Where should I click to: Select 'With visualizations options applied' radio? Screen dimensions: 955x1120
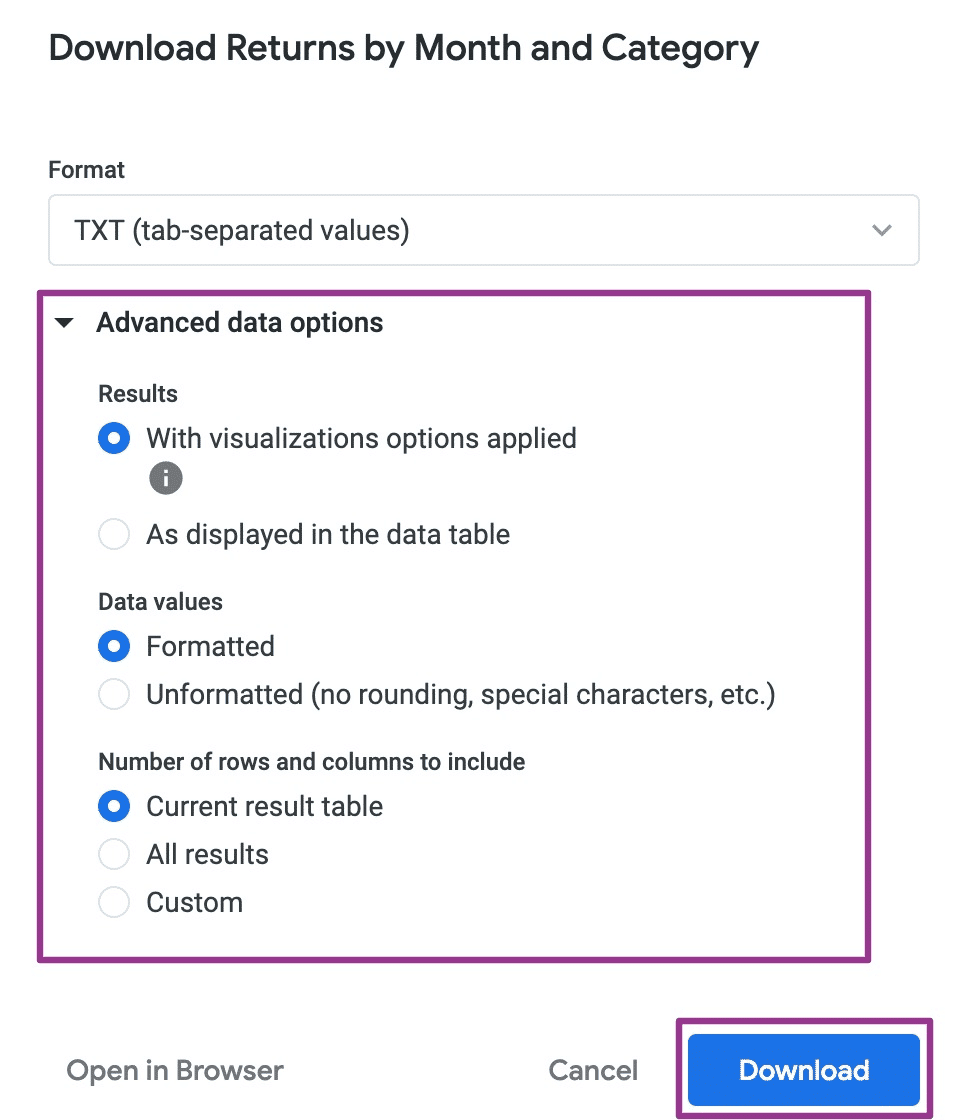point(114,439)
